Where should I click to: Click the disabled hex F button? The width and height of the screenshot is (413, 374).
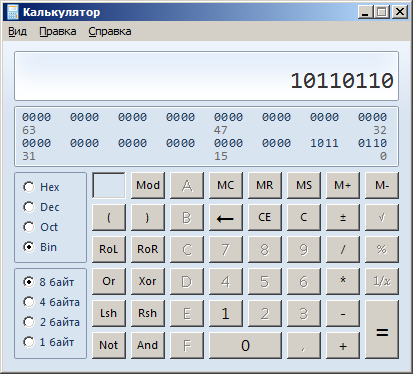(x=187, y=346)
